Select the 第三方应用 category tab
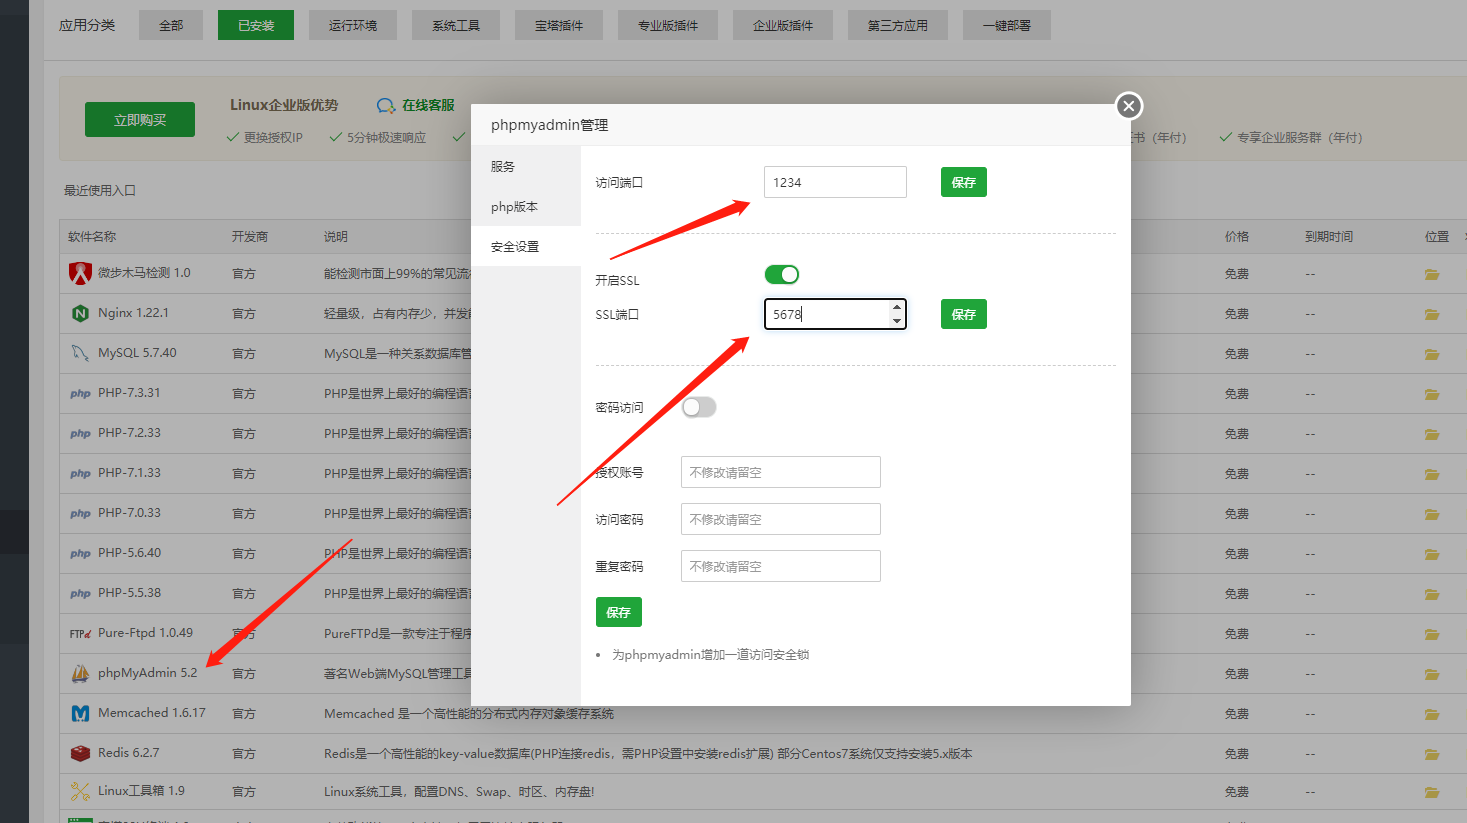The image size is (1467, 823). click(x=898, y=25)
